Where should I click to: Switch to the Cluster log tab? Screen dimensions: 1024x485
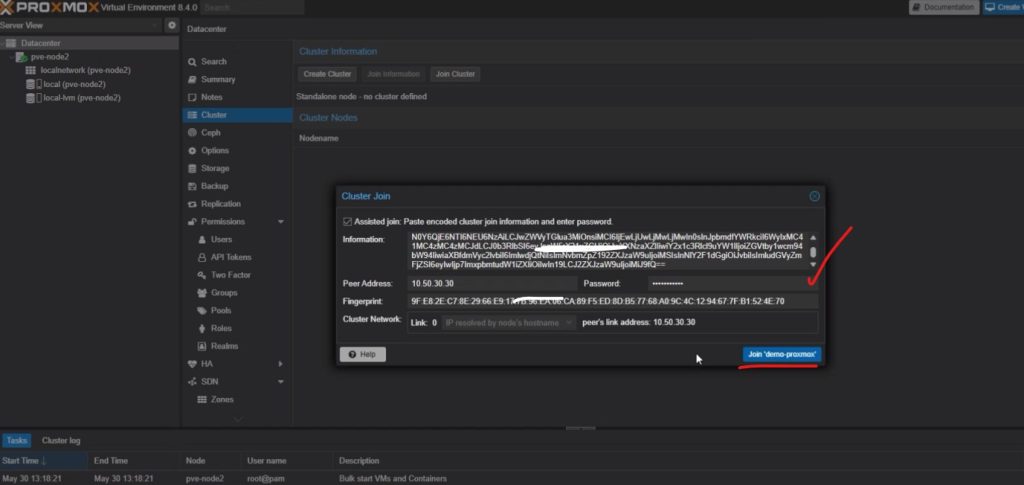(61, 441)
